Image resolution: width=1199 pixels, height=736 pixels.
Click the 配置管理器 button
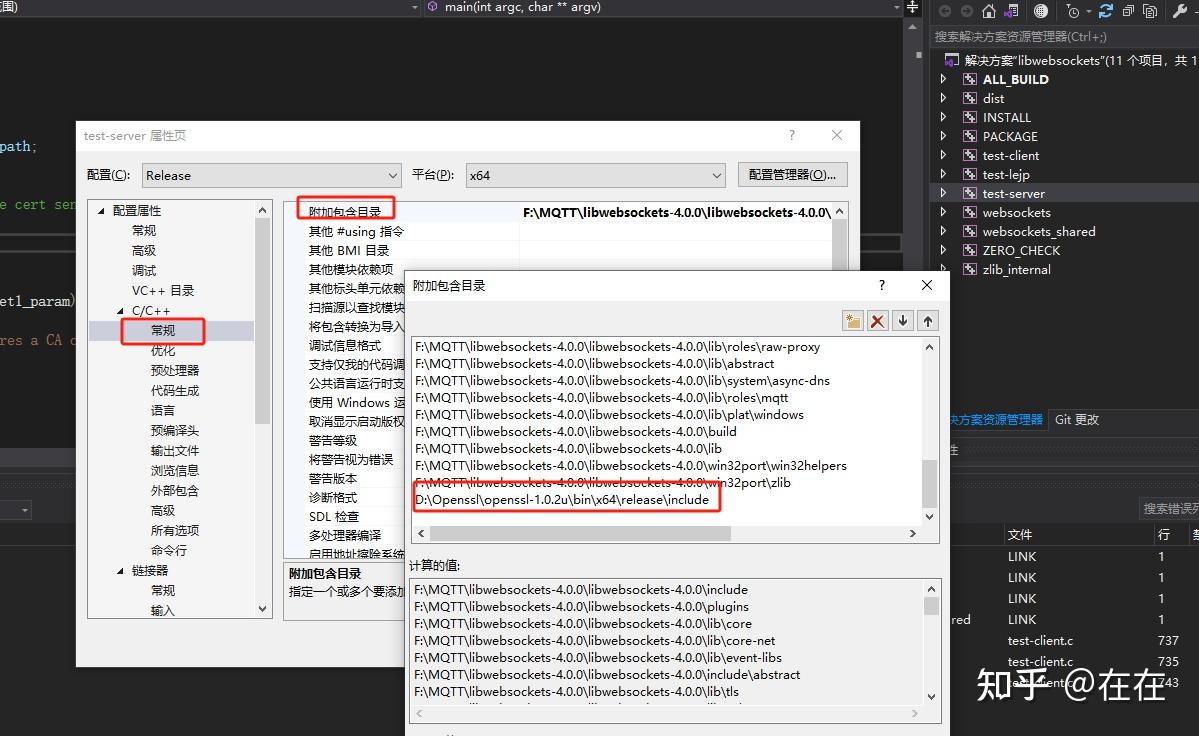(792, 174)
